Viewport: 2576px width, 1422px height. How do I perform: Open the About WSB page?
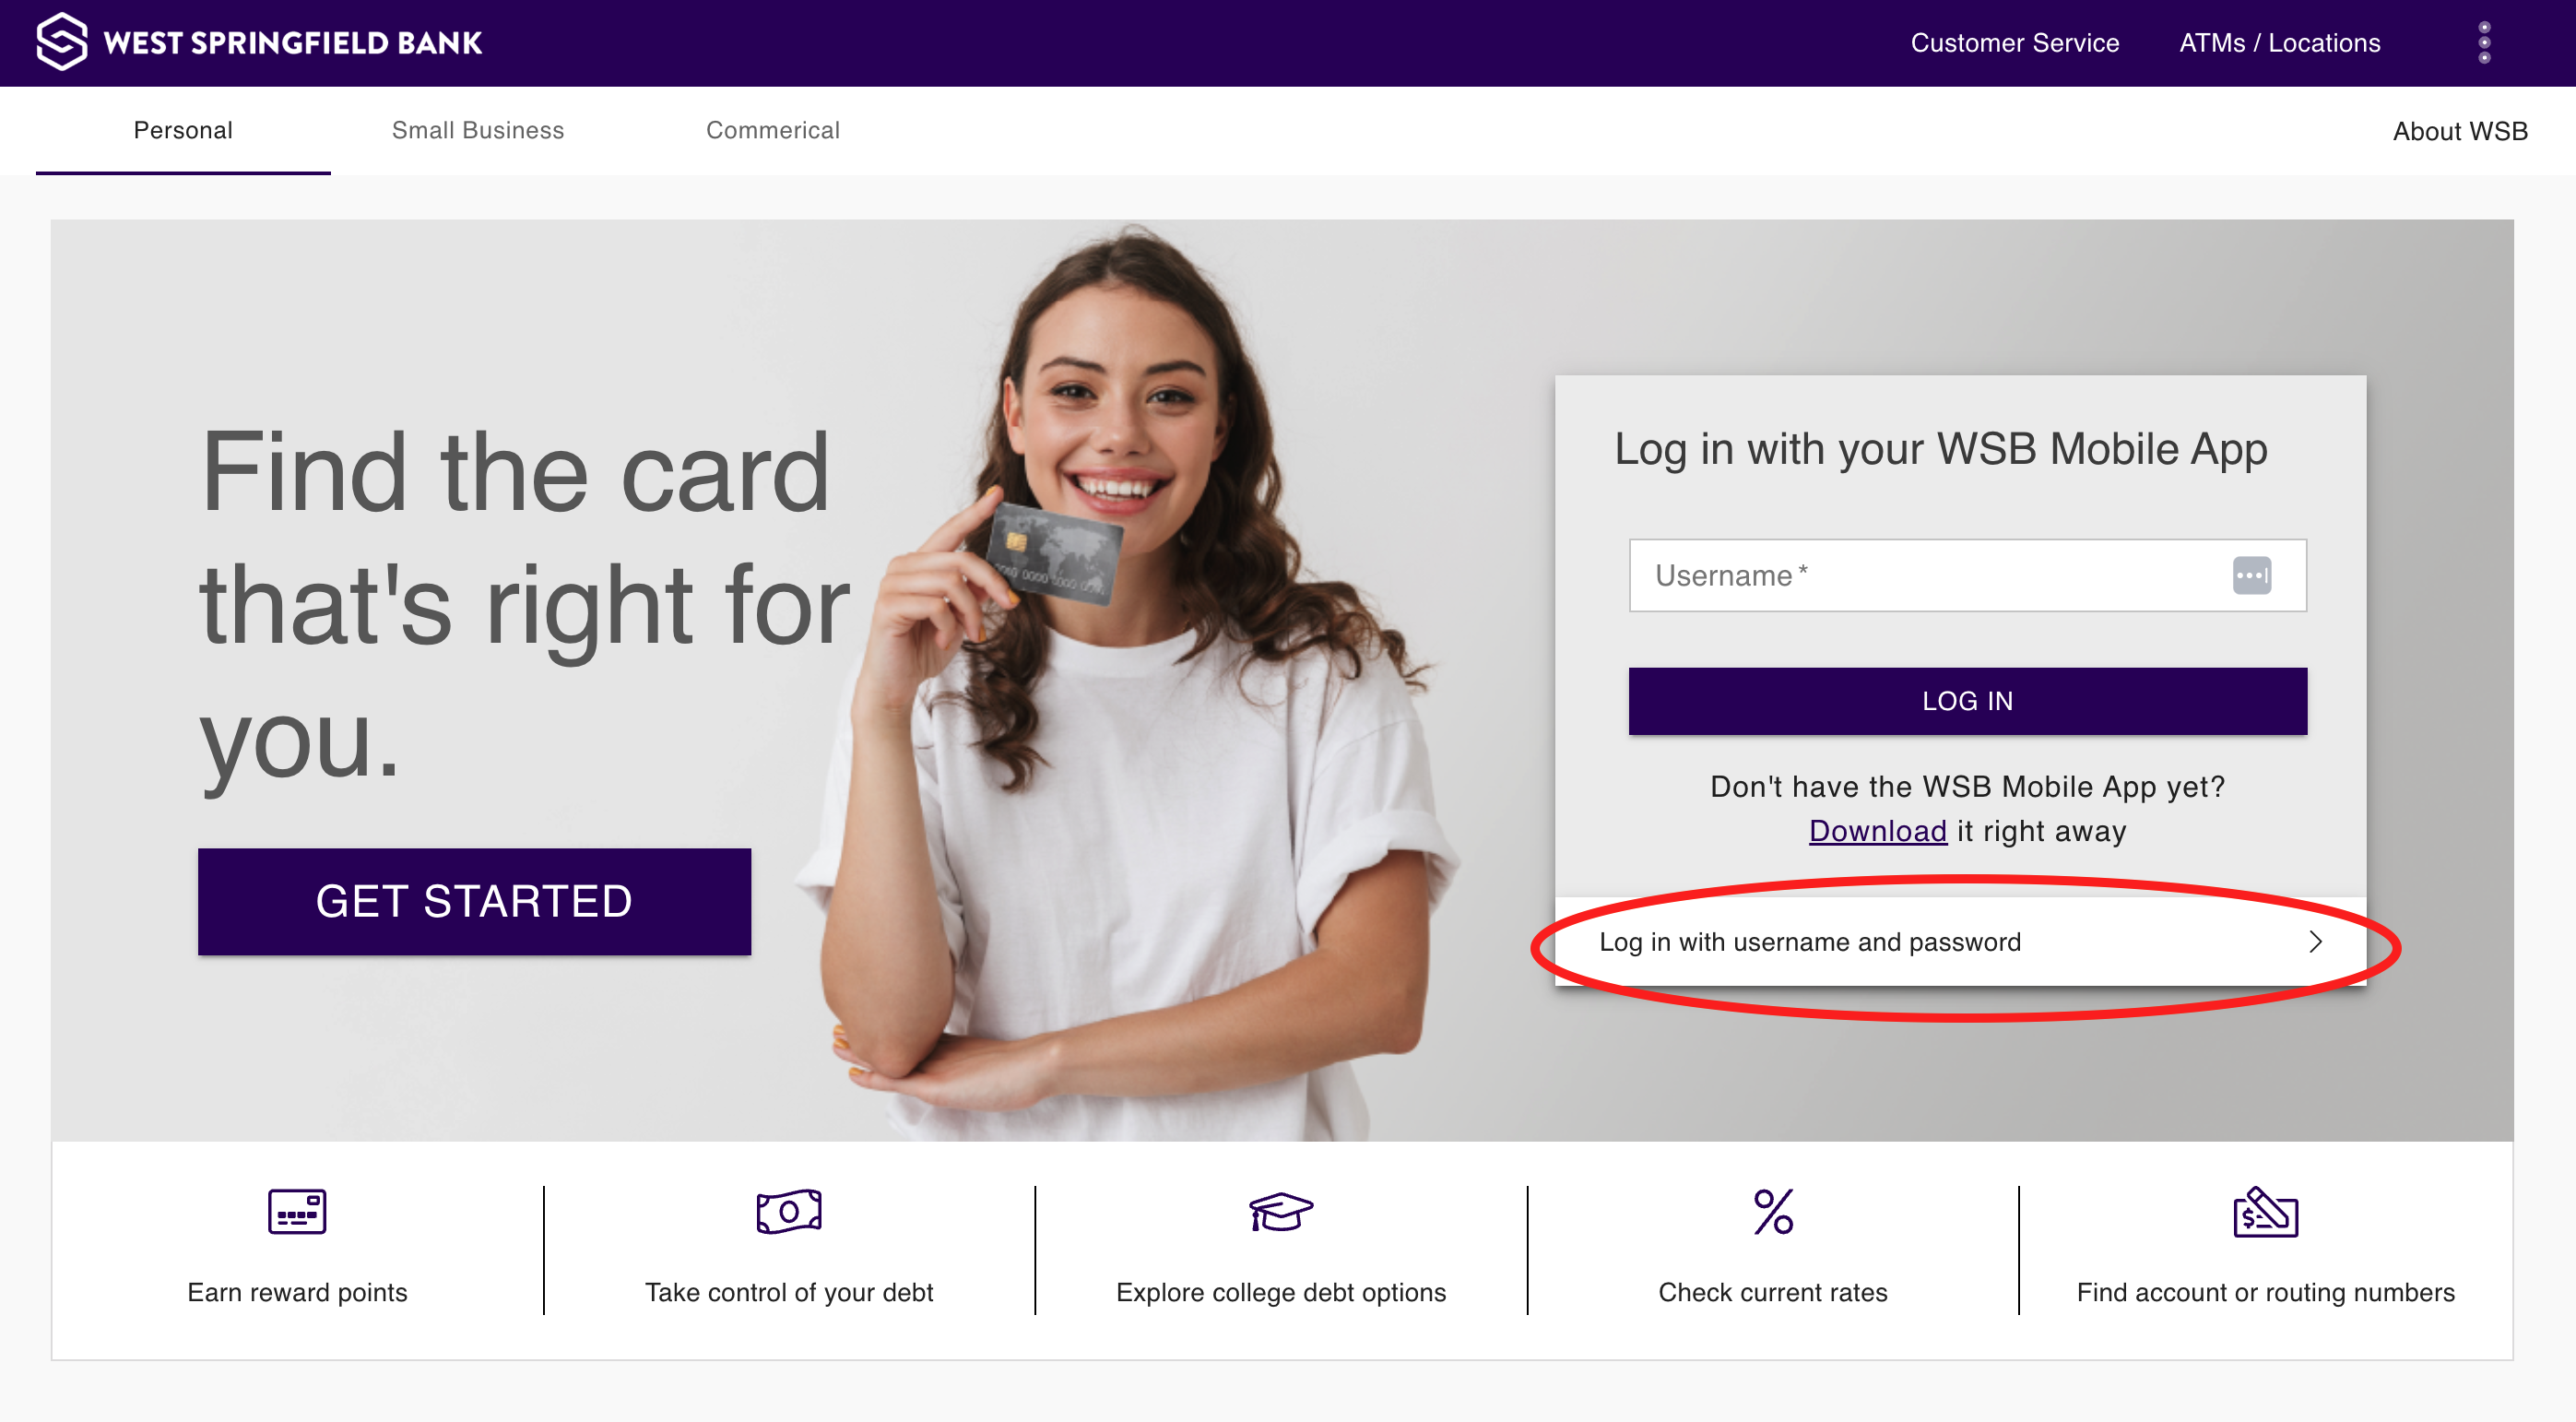click(x=2460, y=131)
